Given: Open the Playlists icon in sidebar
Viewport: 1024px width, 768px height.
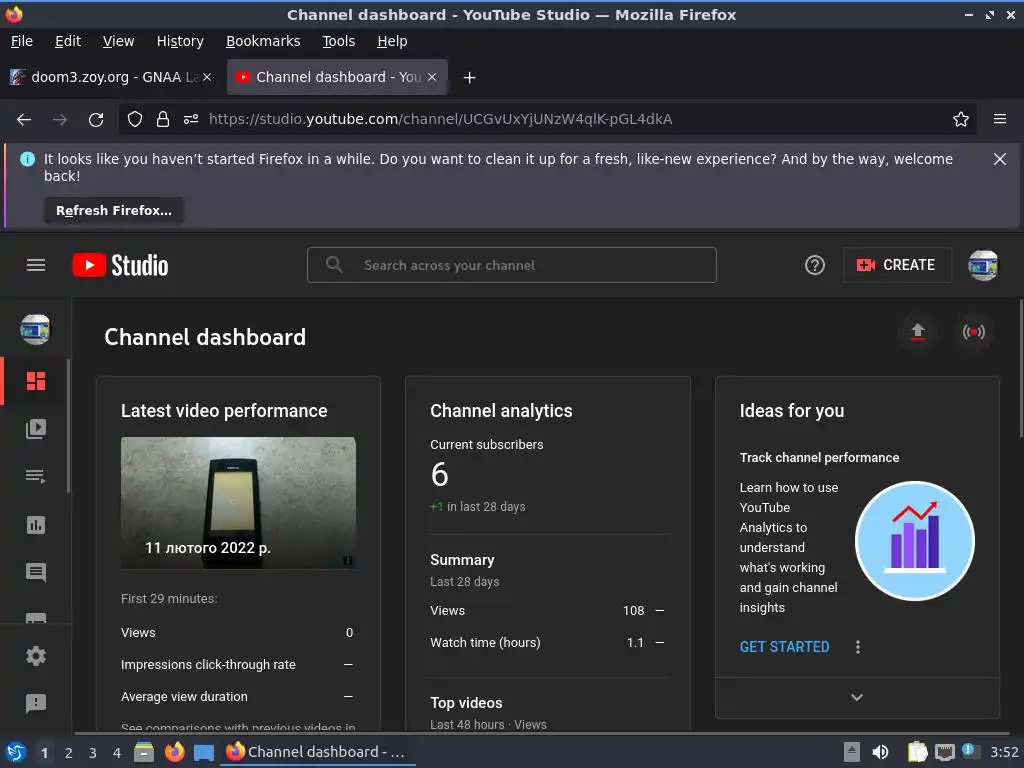Looking at the screenshot, I should pos(36,476).
